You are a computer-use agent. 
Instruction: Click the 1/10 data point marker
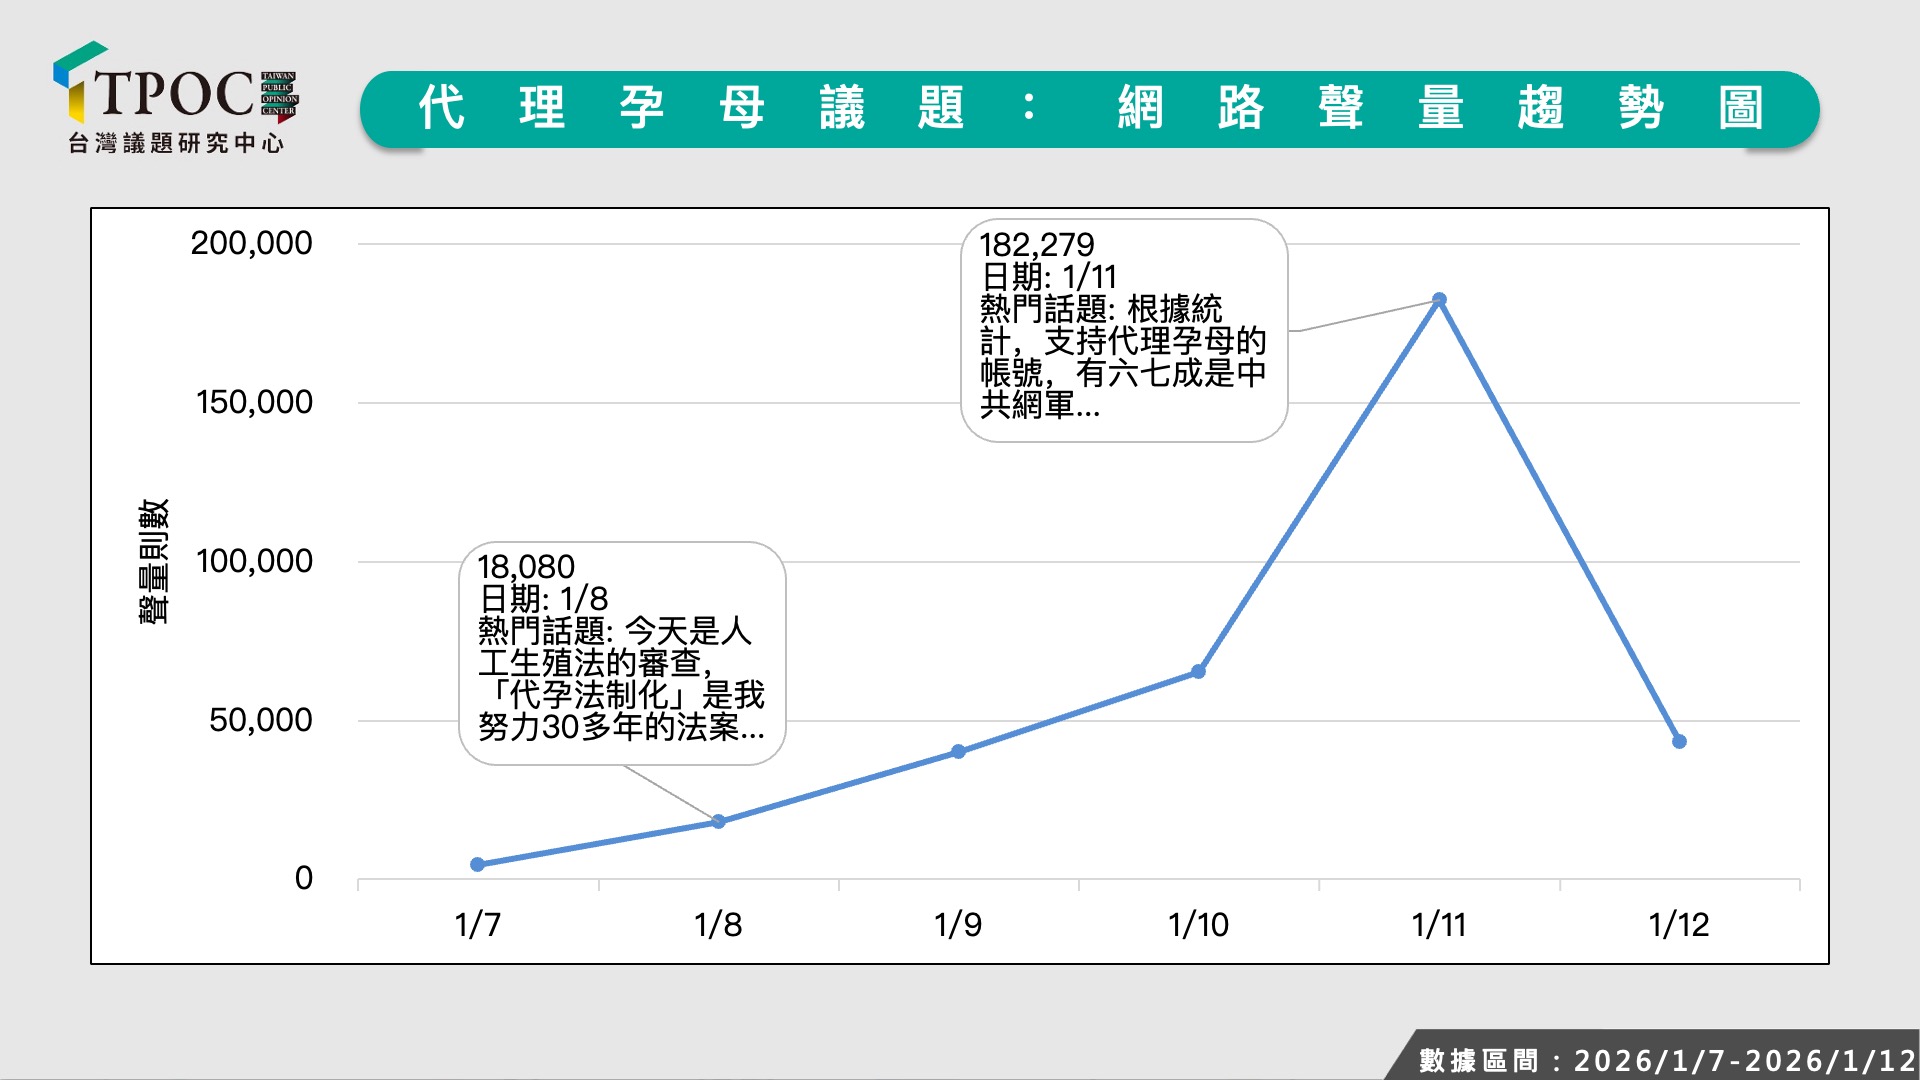tap(1198, 671)
